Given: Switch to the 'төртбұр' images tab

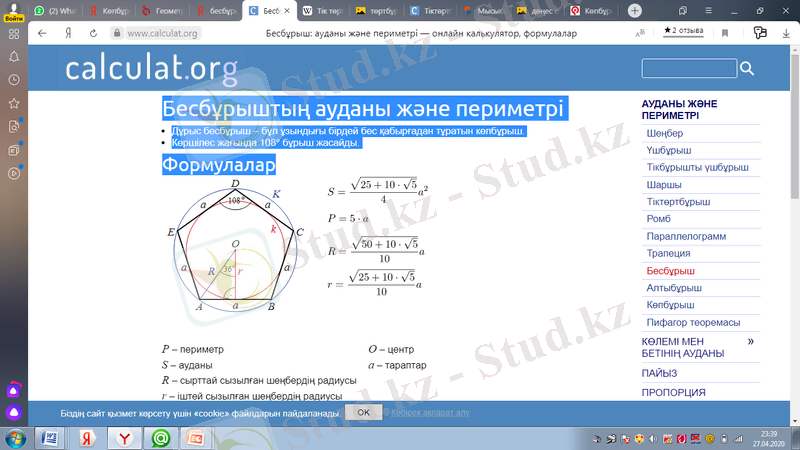Looking at the screenshot, I should coord(377,10).
